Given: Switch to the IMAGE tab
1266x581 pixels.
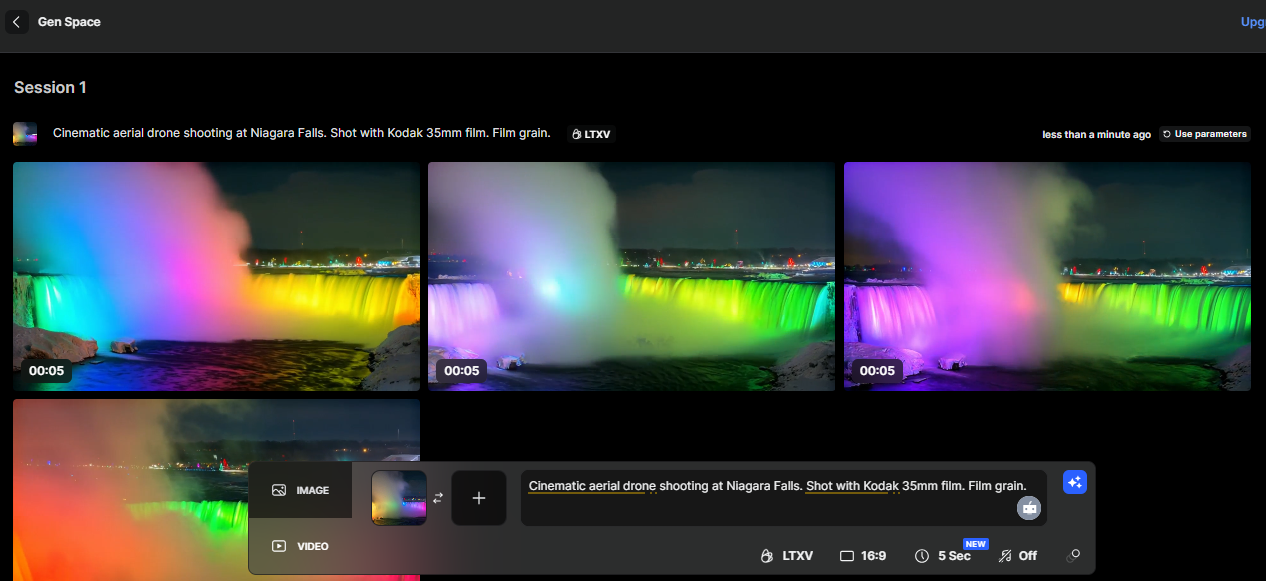Looking at the screenshot, I should 300,490.
